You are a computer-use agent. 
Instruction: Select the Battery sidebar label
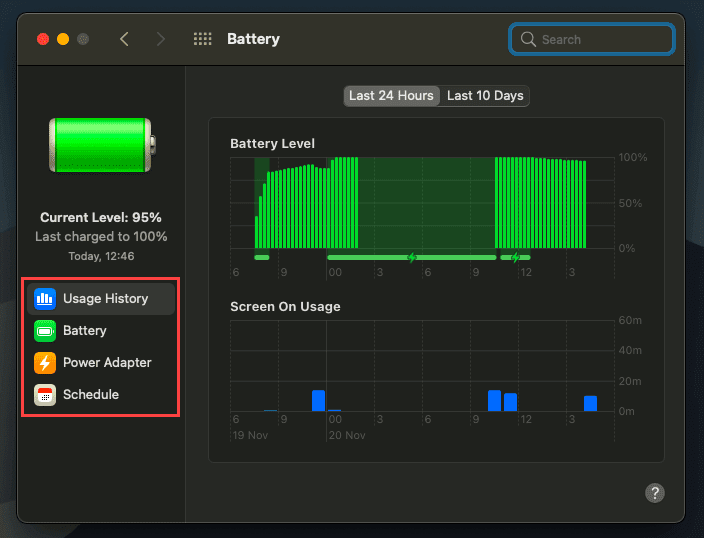(85, 331)
